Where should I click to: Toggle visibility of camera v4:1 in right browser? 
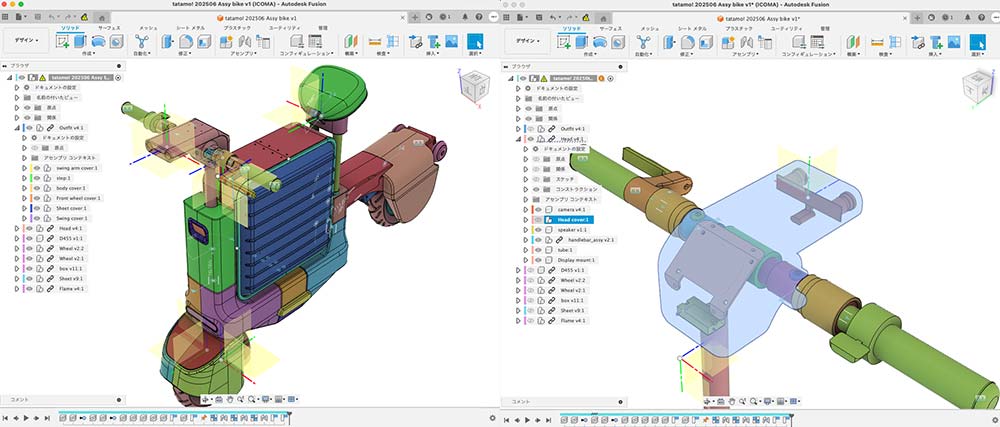(538, 210)
